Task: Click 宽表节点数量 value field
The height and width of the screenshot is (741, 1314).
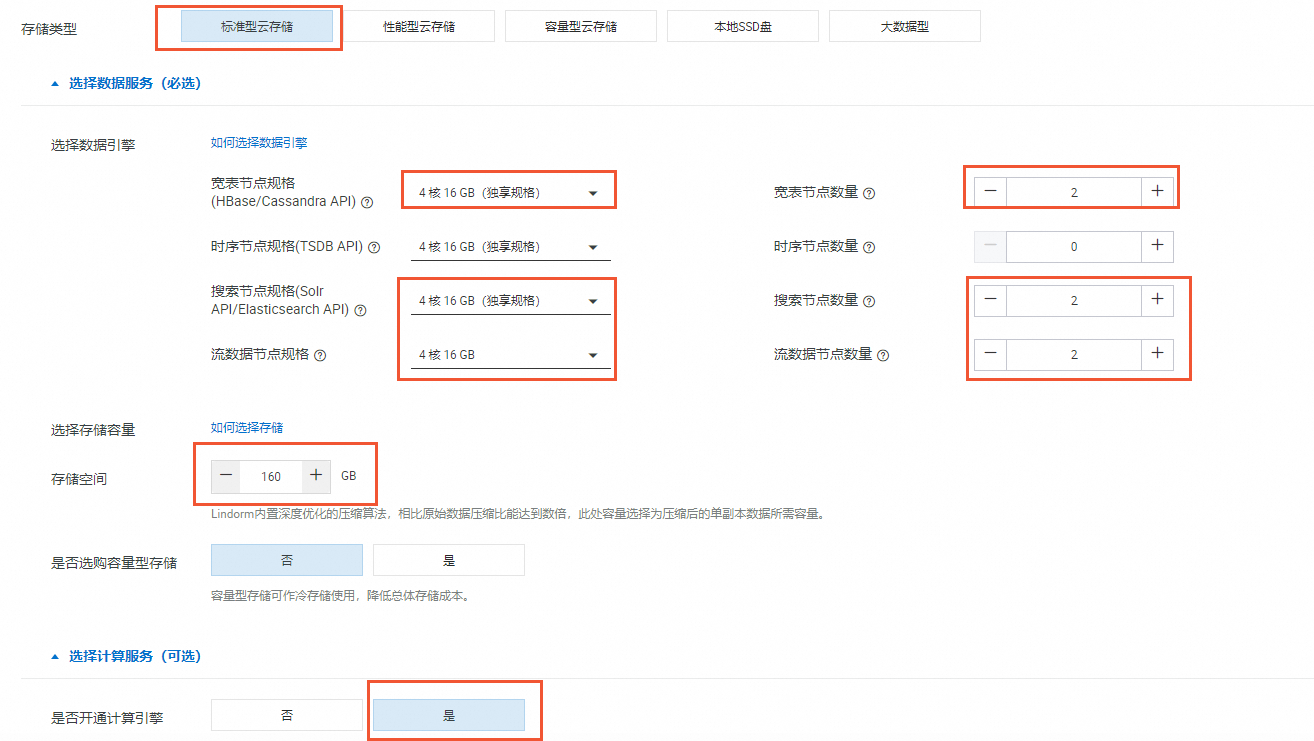Action: click(x=1074, y=192)
